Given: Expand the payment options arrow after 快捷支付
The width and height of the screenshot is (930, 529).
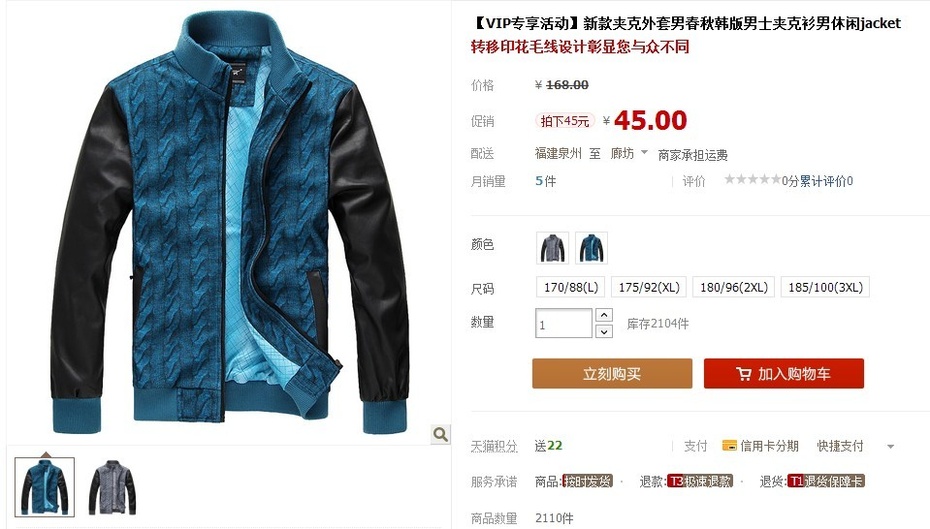Looking at the screenshot, I should coord(890,446).
